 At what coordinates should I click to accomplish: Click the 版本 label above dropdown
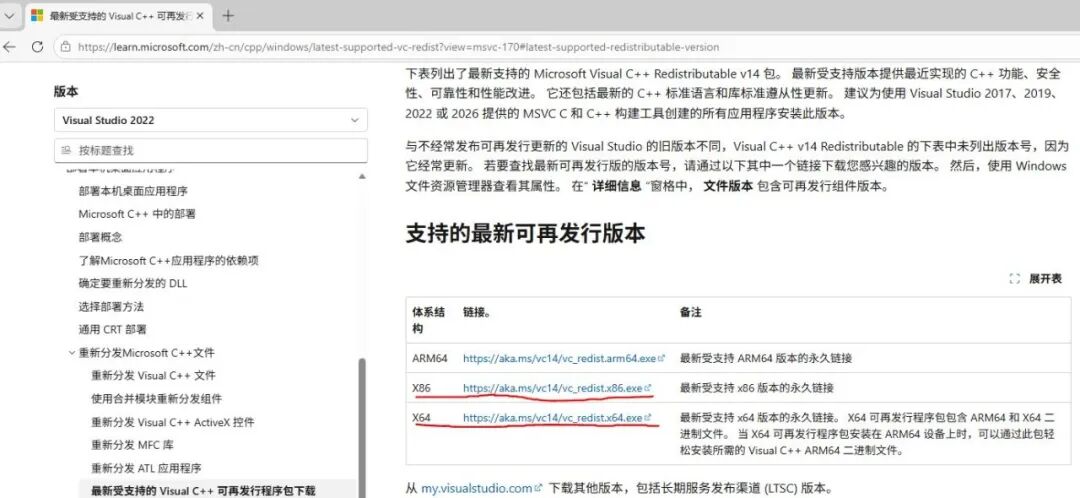tap(66, 92)
